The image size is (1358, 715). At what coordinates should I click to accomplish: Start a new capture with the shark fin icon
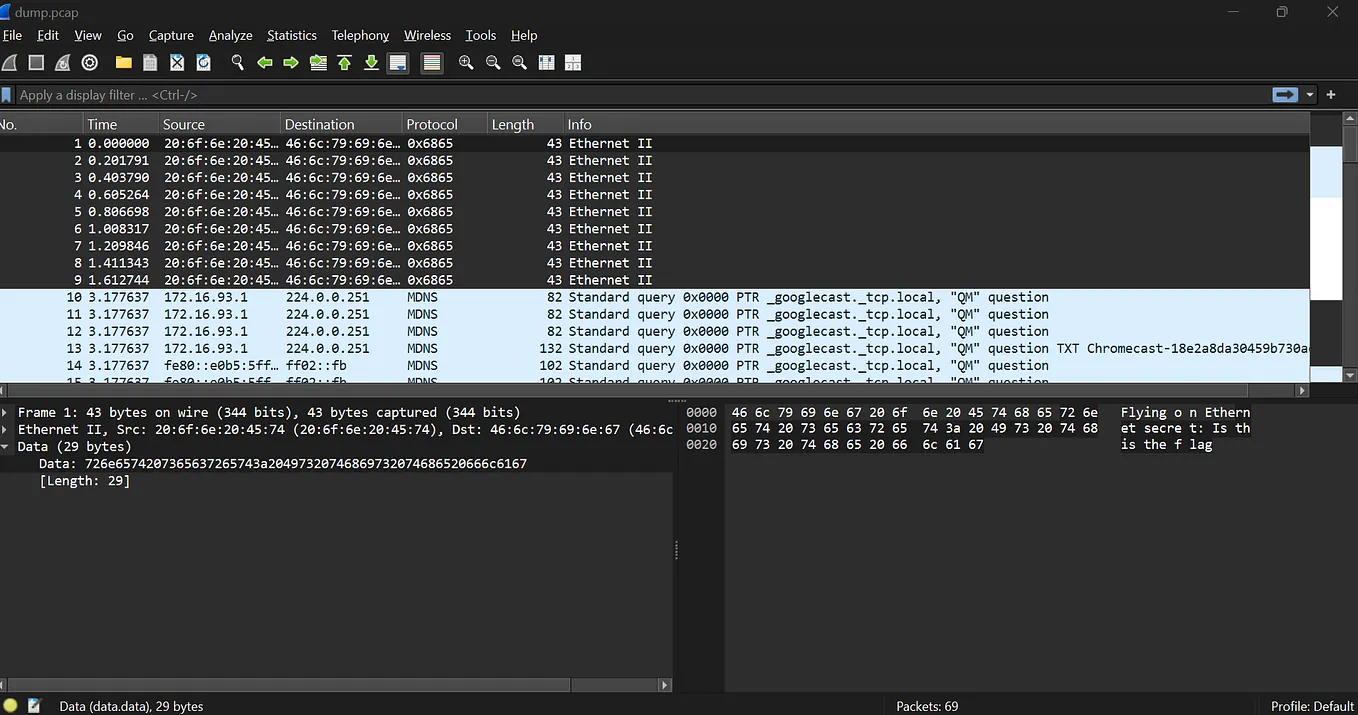[10, 62]
